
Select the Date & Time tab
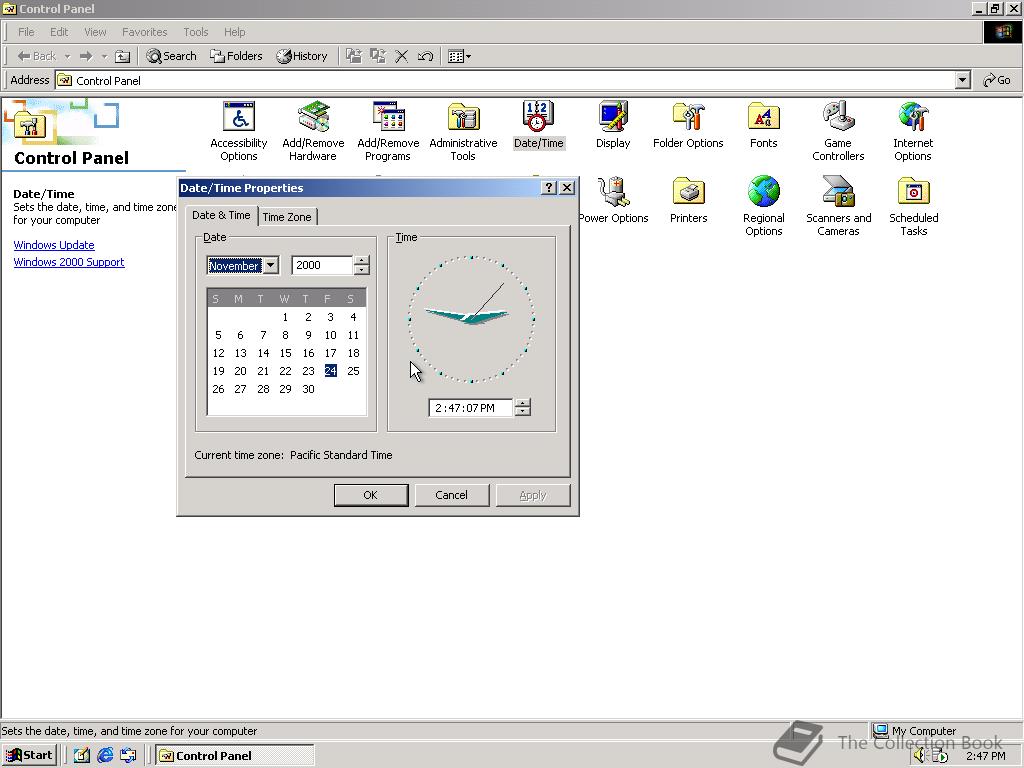pos(221,215)
